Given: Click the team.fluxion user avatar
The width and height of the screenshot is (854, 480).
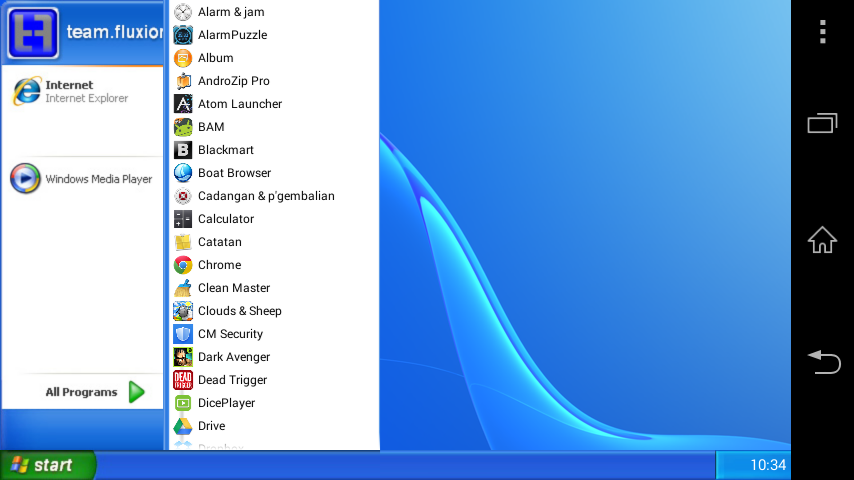Looking at the screenshot, I should point(33,33).
